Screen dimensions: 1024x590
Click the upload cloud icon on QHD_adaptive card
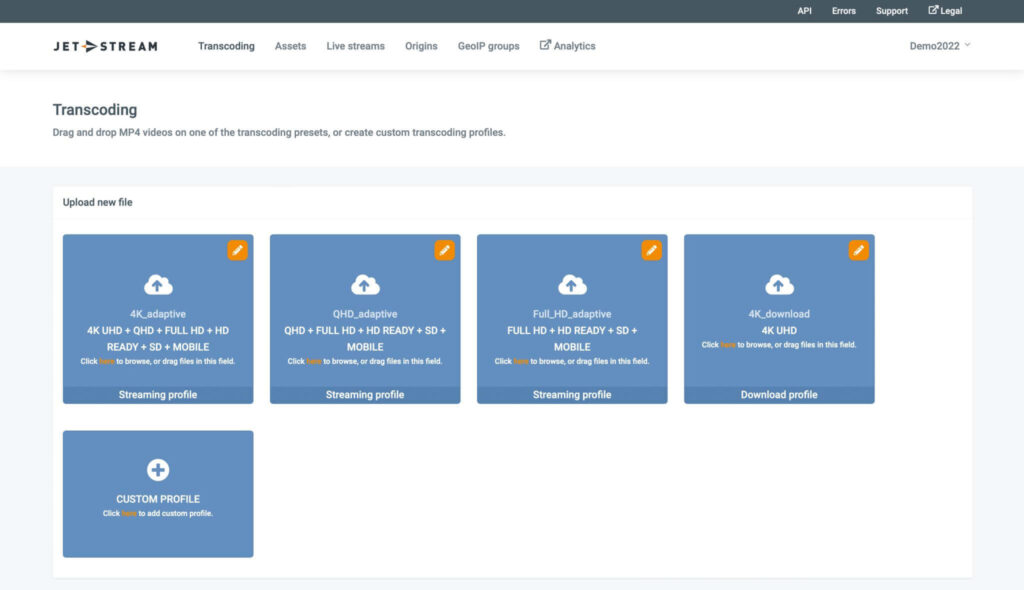pyautogui.click(x=364, y=285)
